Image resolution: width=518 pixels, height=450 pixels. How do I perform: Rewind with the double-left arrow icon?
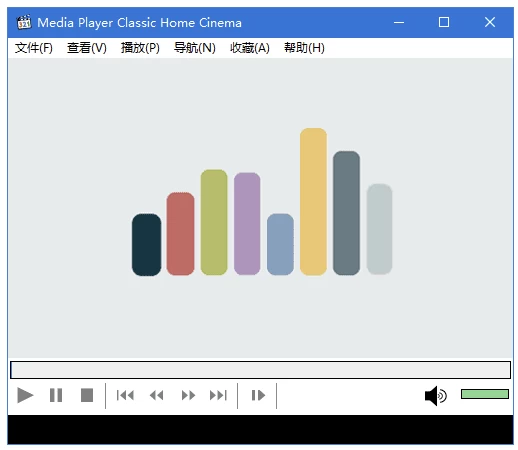[156, 396]
